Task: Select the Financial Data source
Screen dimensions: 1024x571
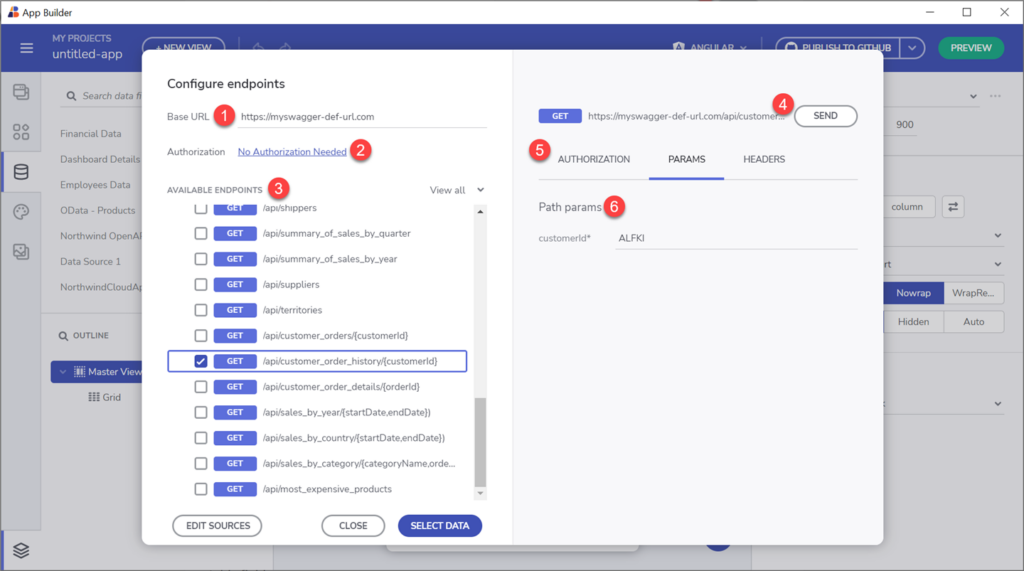Action: pos(91,133)
